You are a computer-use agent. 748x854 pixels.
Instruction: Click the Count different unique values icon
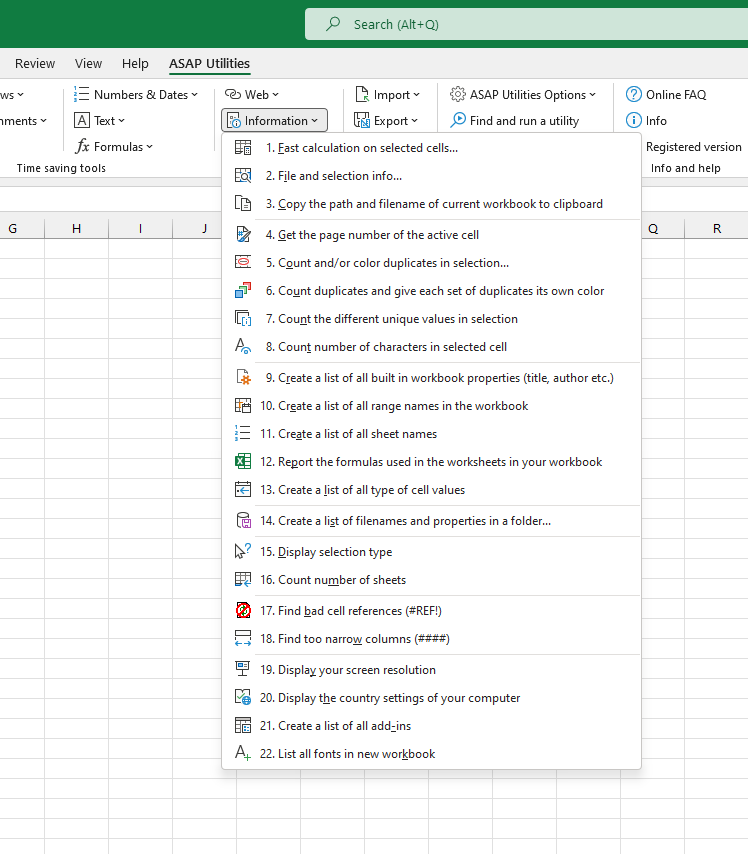[x=243, y=319]
